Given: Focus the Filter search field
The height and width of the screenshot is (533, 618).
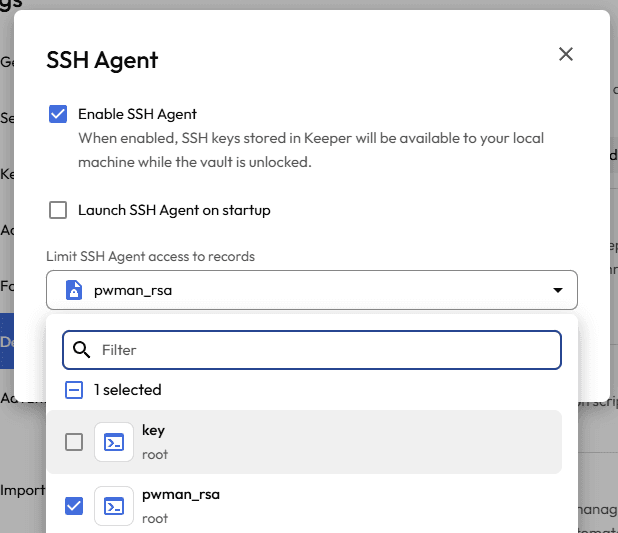Looking at the screenshot, I should (320, 350).
